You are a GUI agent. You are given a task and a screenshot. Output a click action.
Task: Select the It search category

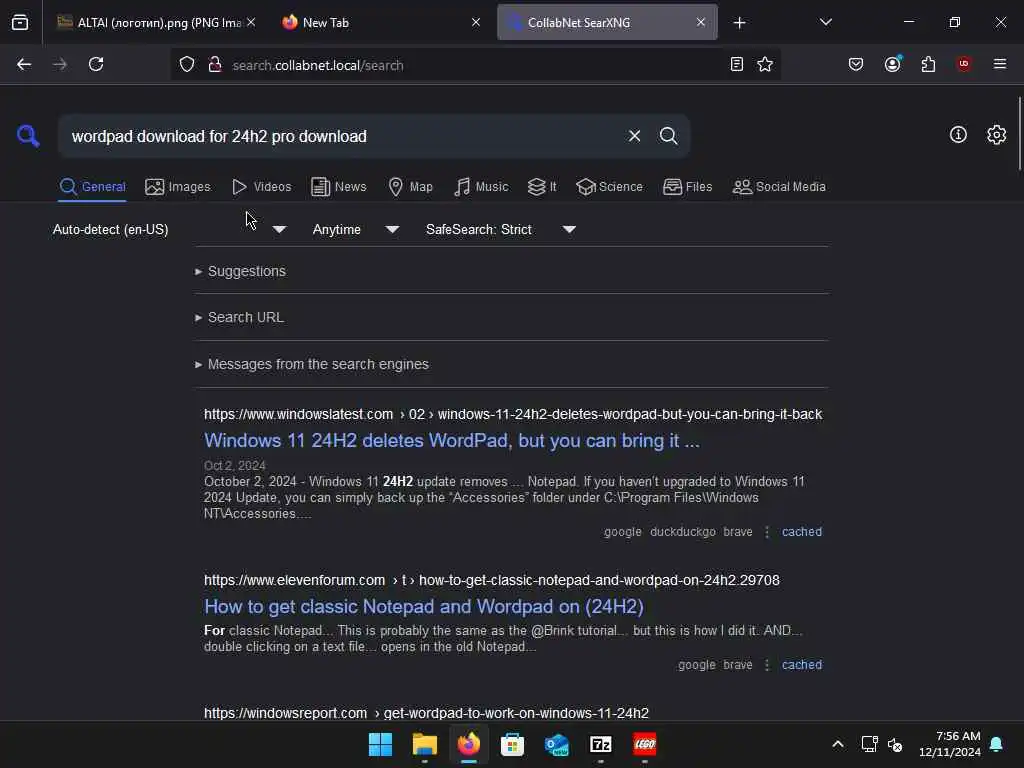coord(542,187)
